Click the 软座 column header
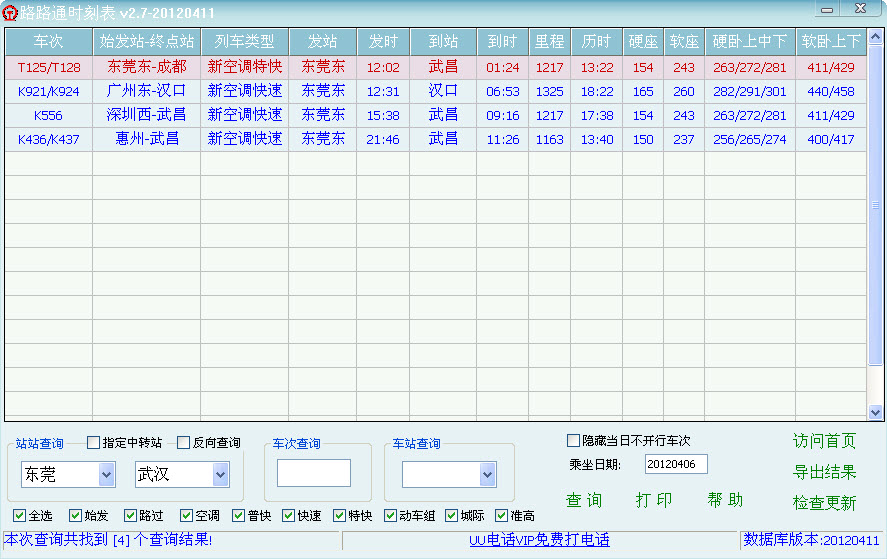 pos(684,41)
